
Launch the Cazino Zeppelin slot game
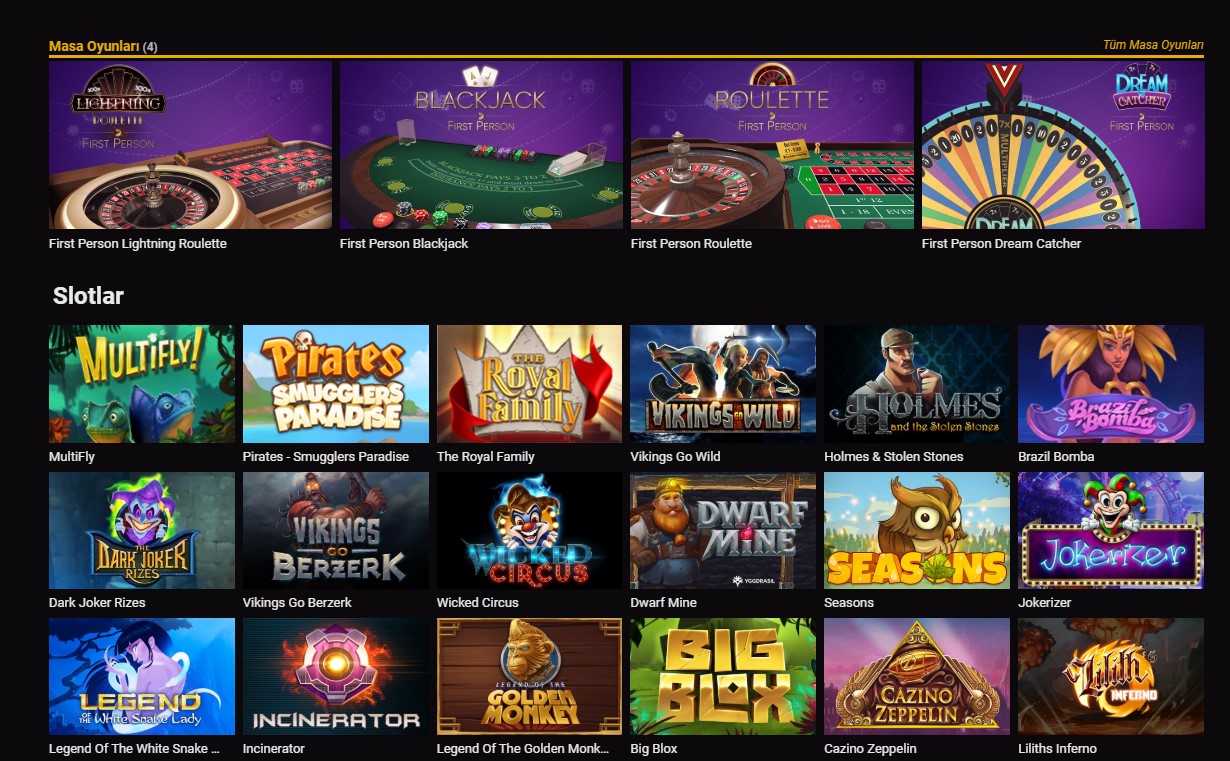click(x=917, y=676)
